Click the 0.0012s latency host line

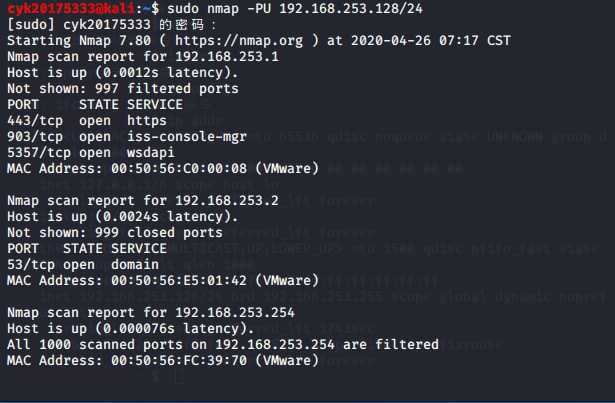[122, 73]
